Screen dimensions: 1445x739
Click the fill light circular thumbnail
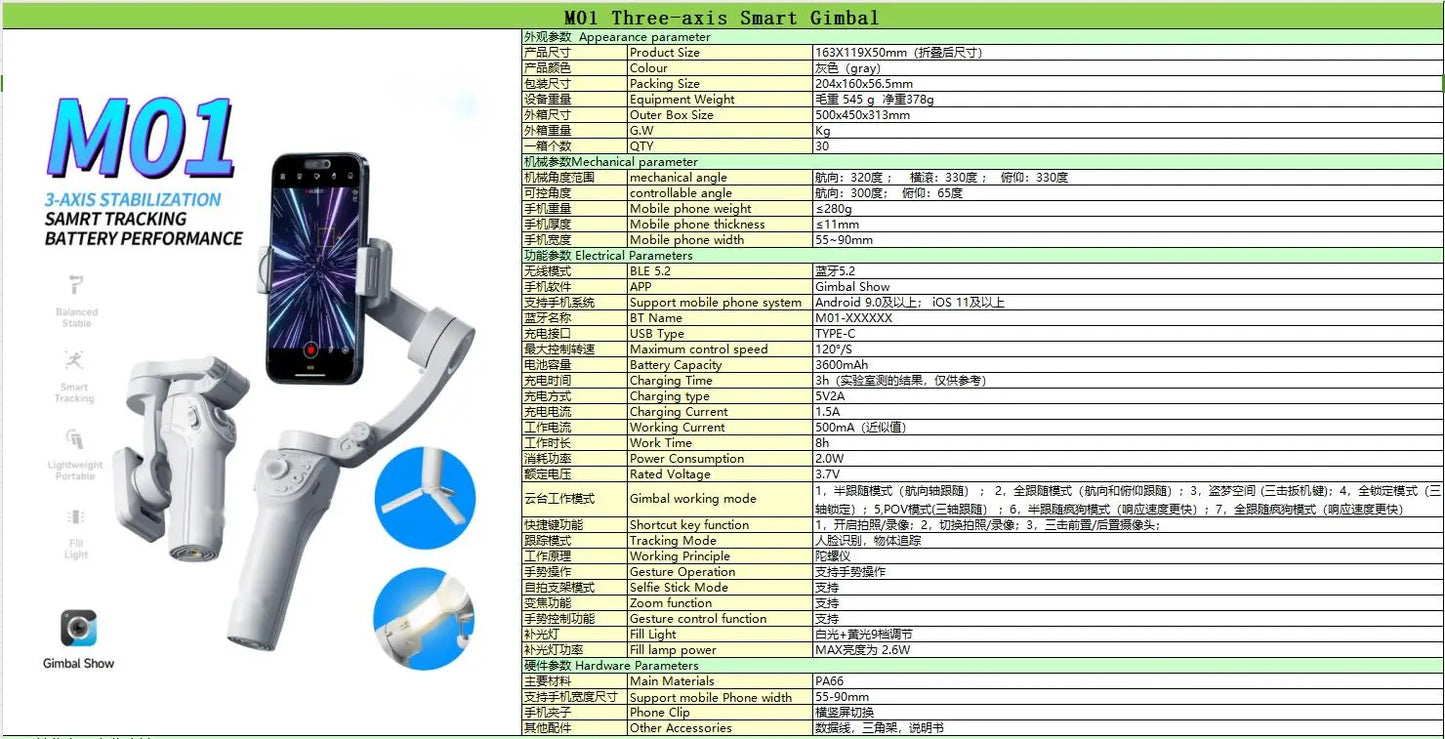point(425,618)
